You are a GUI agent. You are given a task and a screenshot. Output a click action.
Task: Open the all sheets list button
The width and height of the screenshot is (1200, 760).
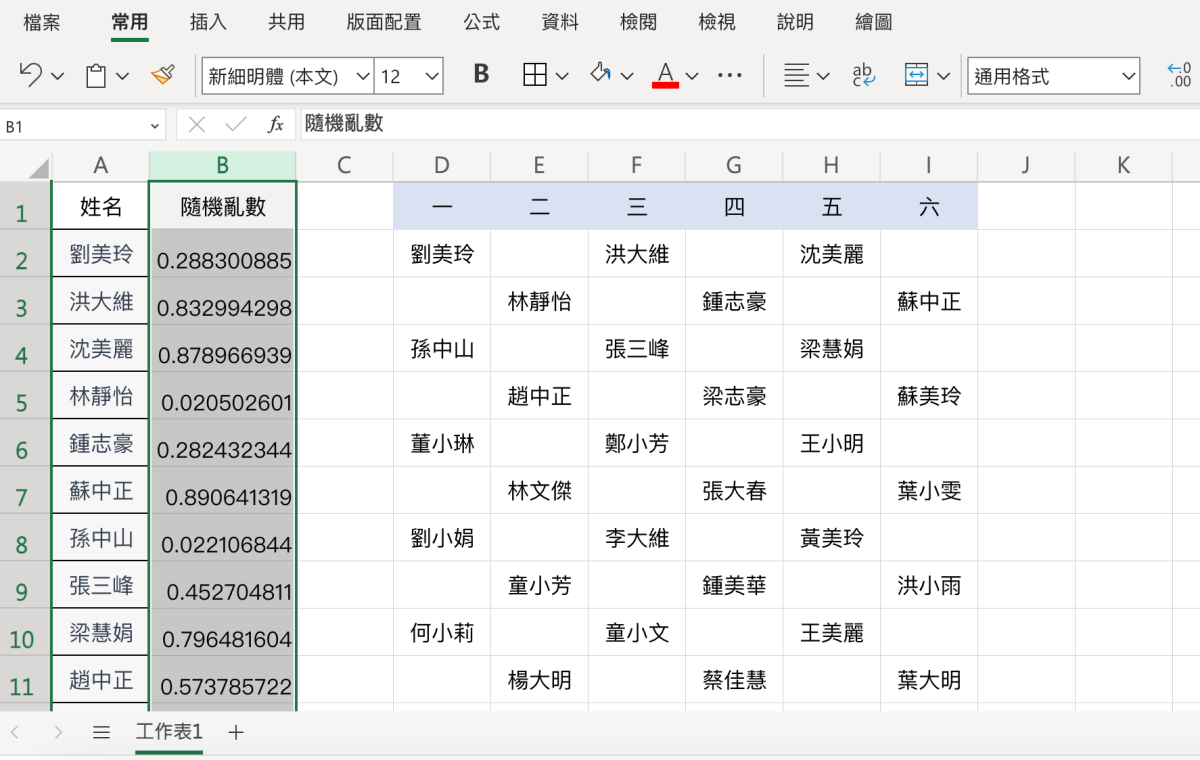click(101, 732)
